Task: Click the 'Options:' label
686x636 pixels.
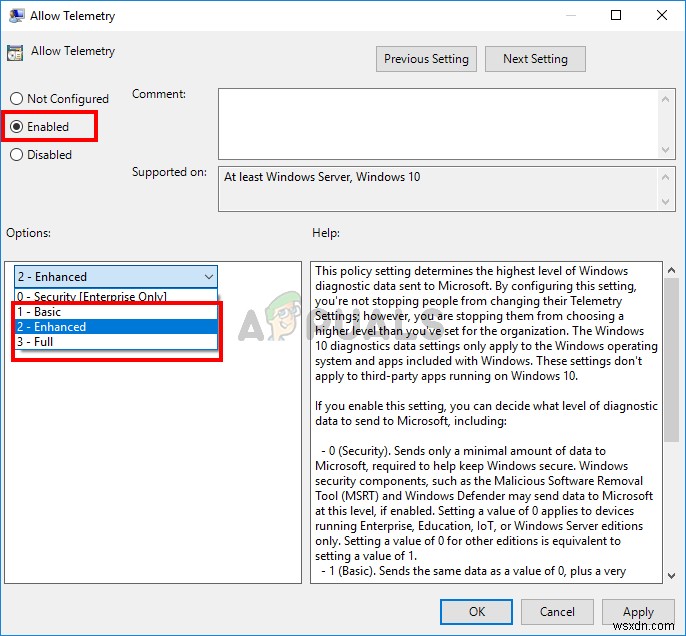Action: (28, 233)
